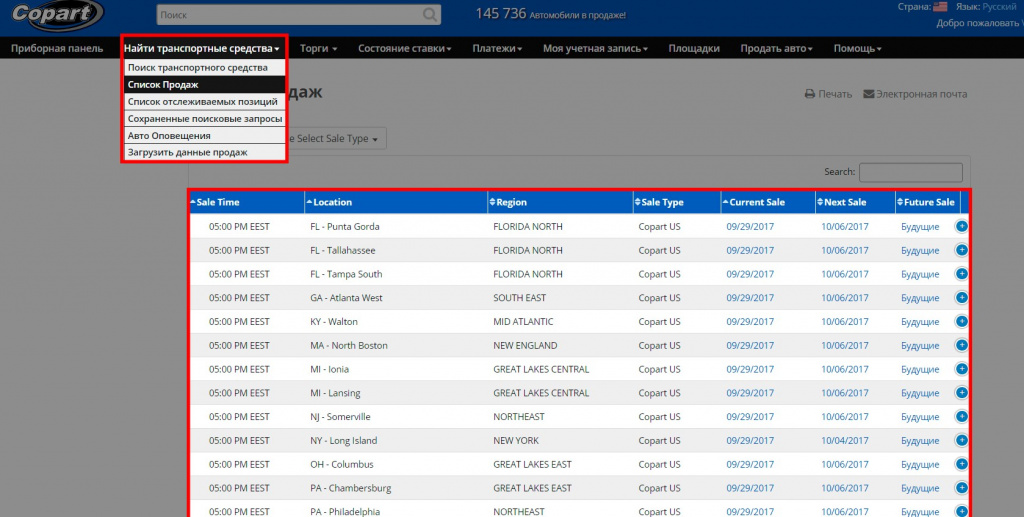Viewport: 1024px width, 517px height.
Task: Open the Платежи menu
Action: tap(498, 48)
